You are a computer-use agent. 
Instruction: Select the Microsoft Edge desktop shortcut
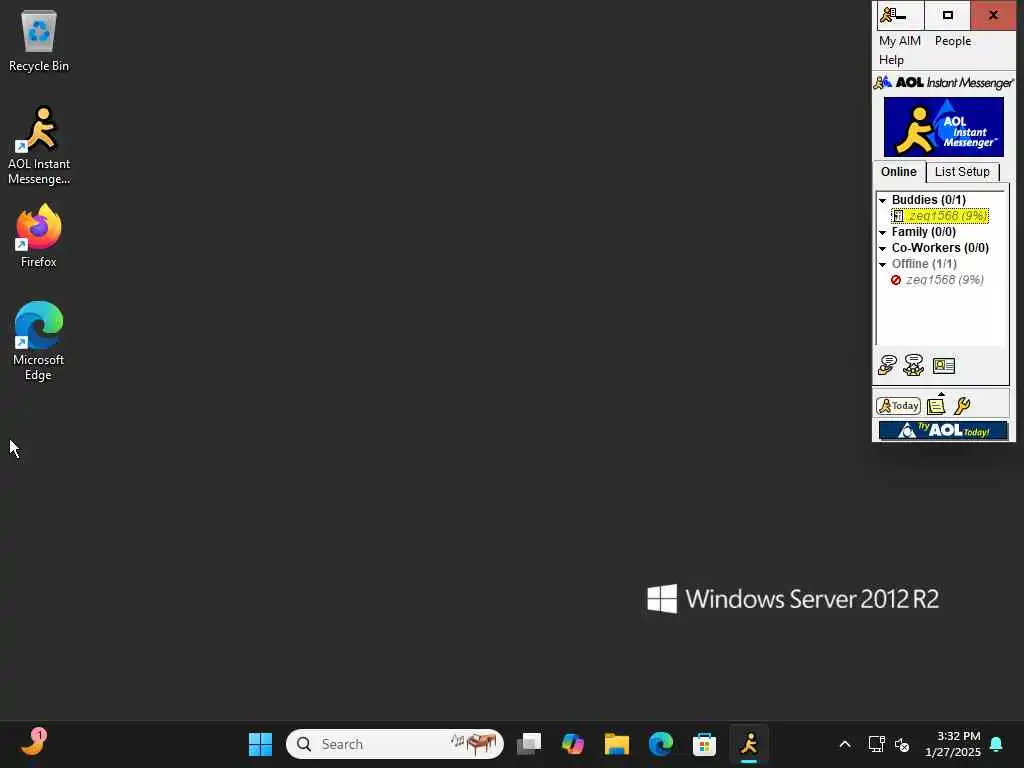39,342
